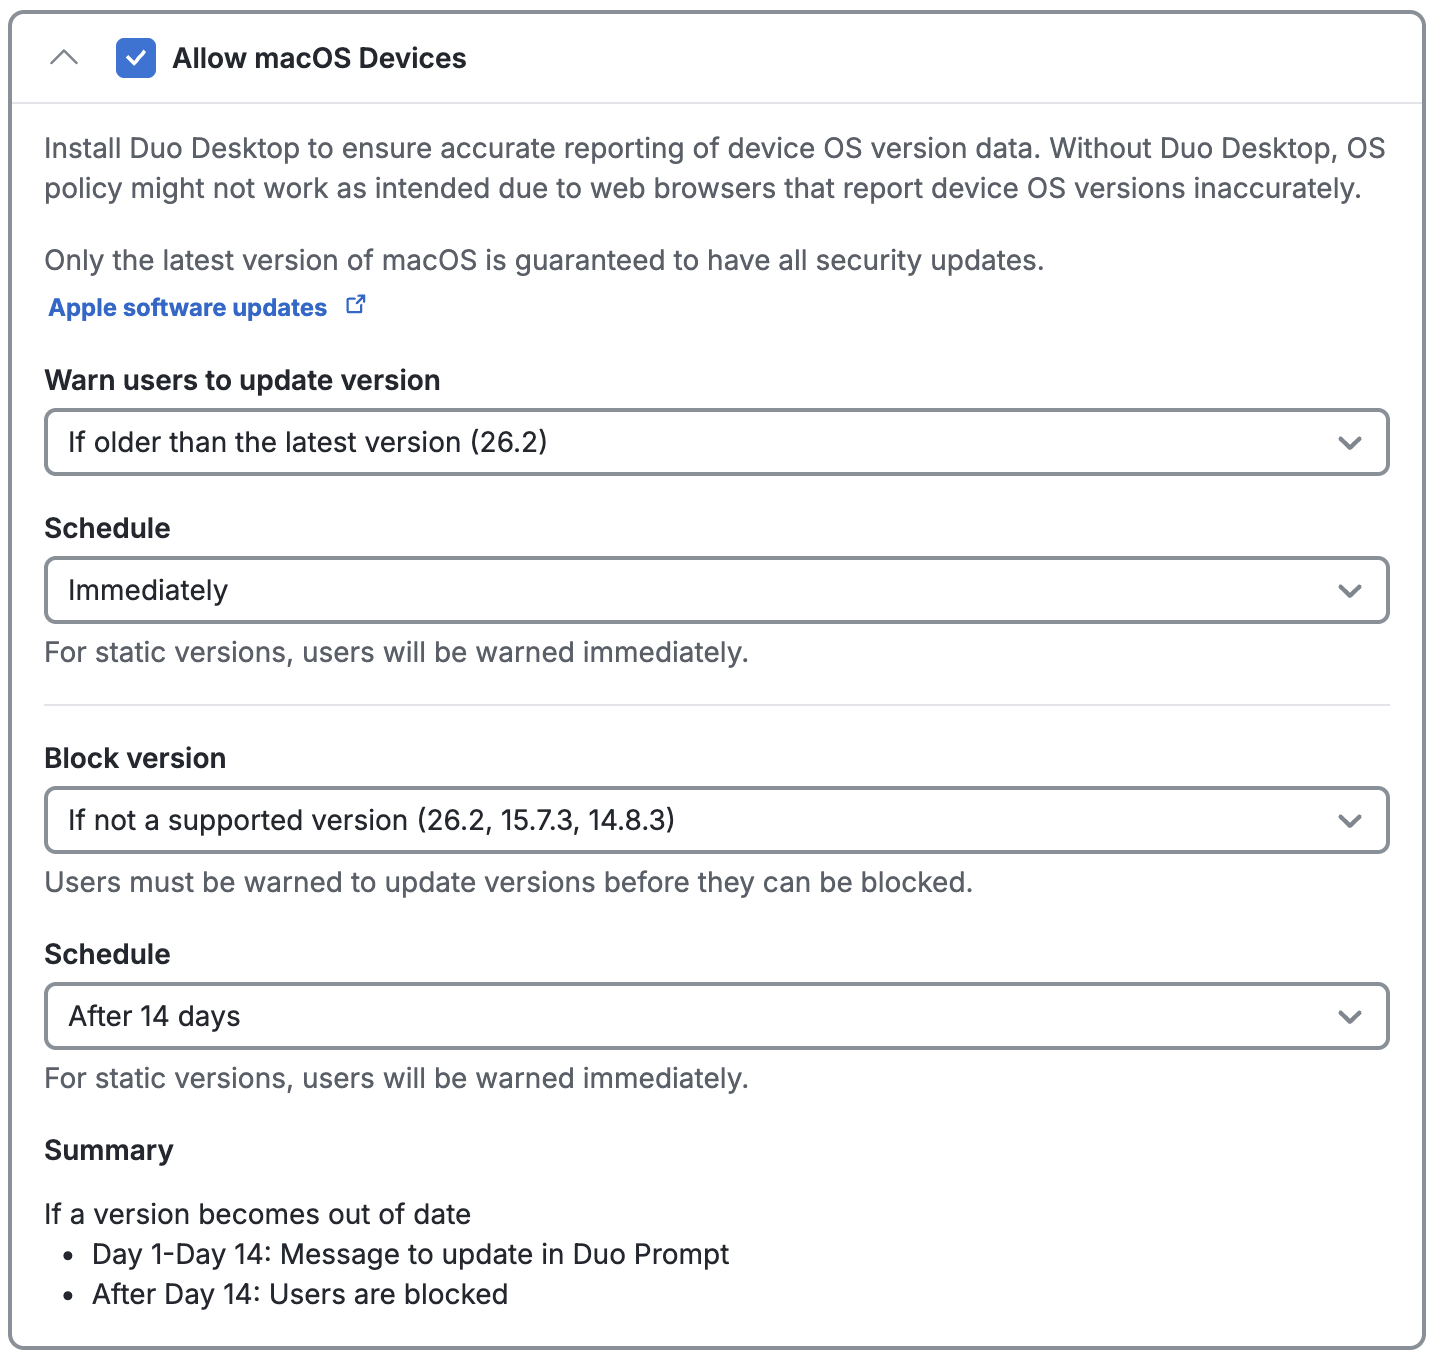Image resolution: width=1436 pixels, height=1358 pixels.
Task: Open the Warn users to update version dropdown
Action: pyautogui.click(x=716, y=442)
